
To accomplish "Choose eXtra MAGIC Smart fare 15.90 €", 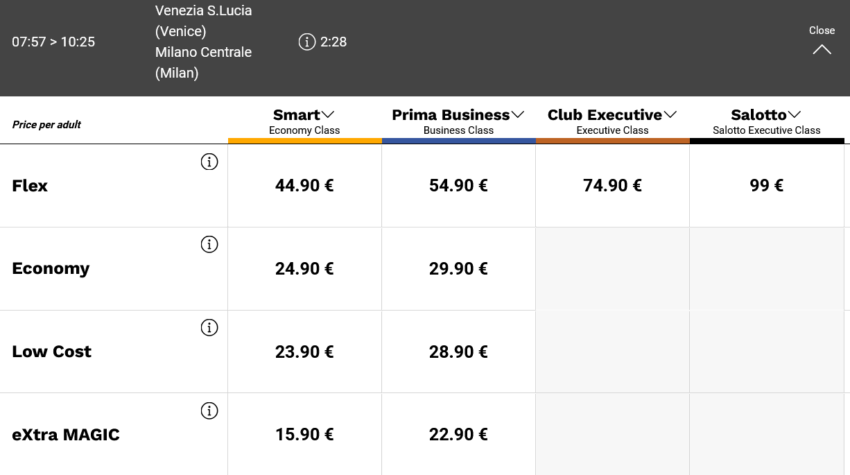I will (304, 435).
